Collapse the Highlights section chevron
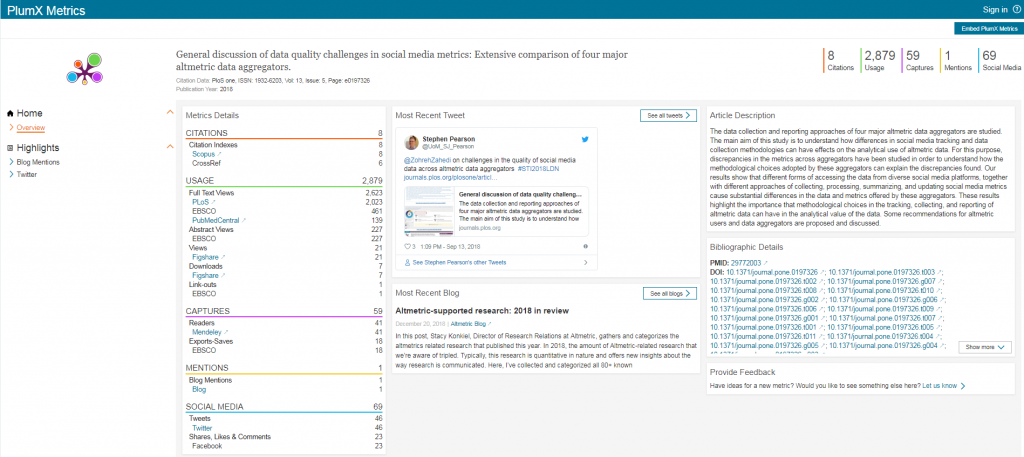The height and width of the screenshot is (457, 1024). (169, 147)
